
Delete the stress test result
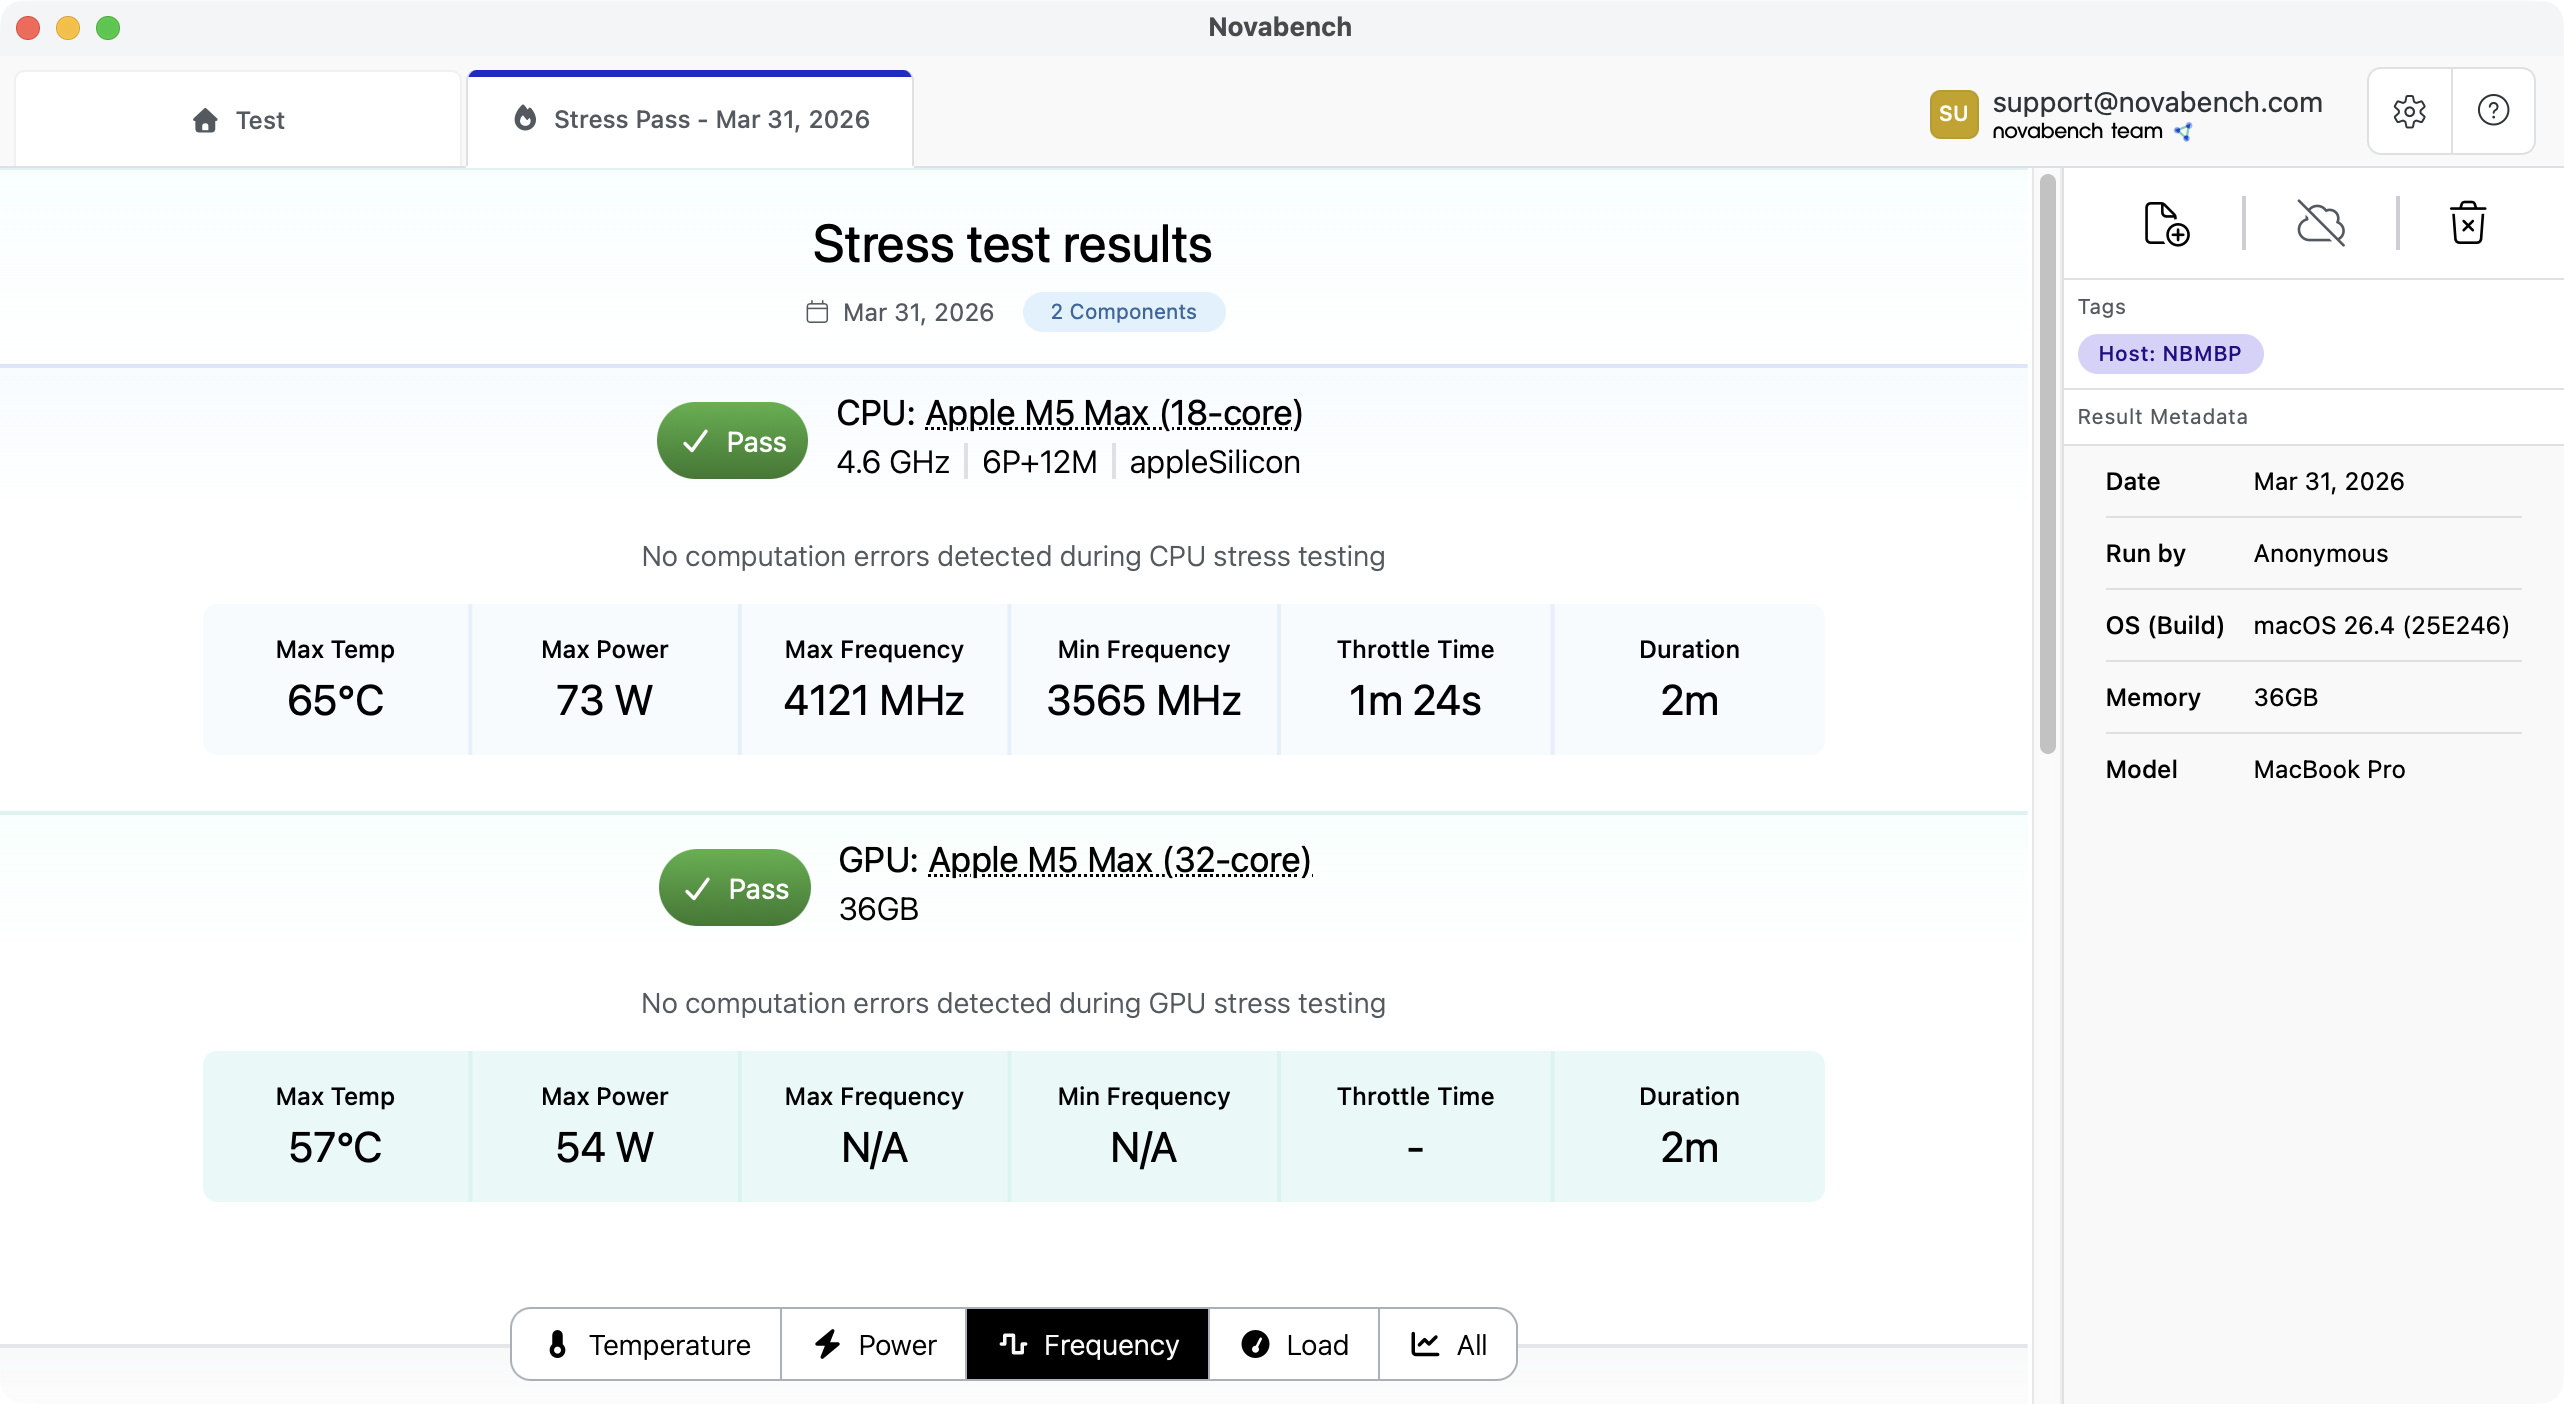click(x=2467, y=223)
